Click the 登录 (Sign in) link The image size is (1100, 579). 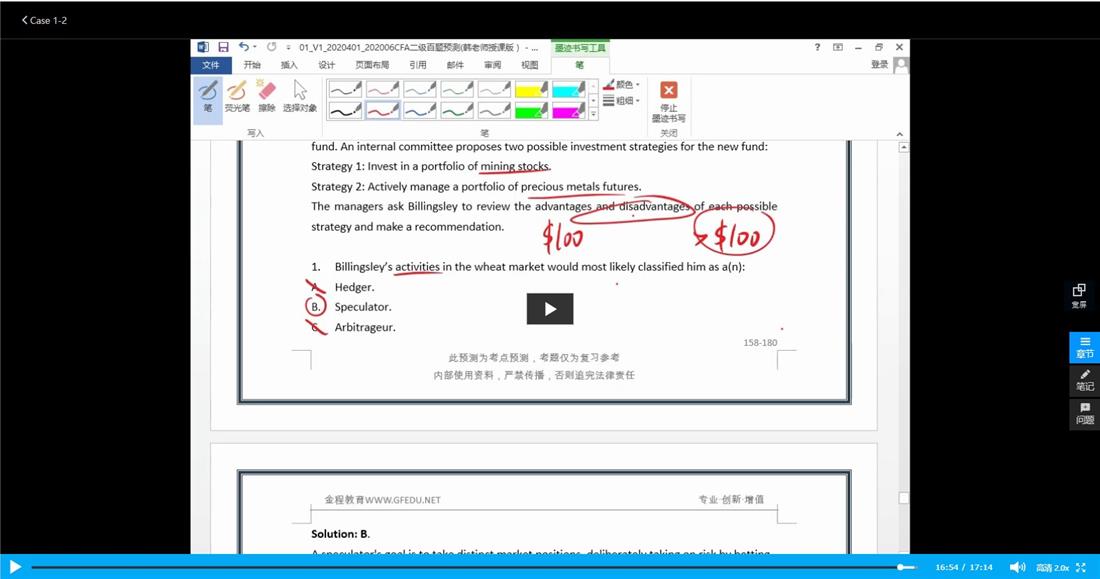(880, 65)
